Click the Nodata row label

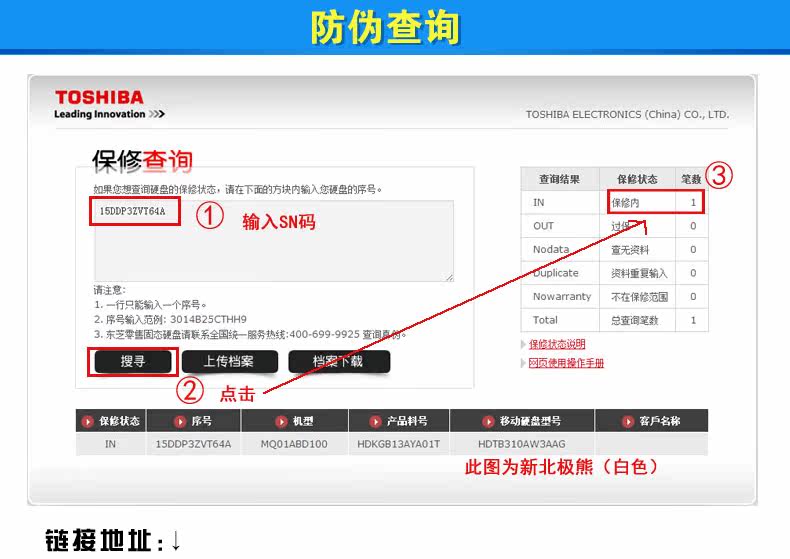[551, 249]
